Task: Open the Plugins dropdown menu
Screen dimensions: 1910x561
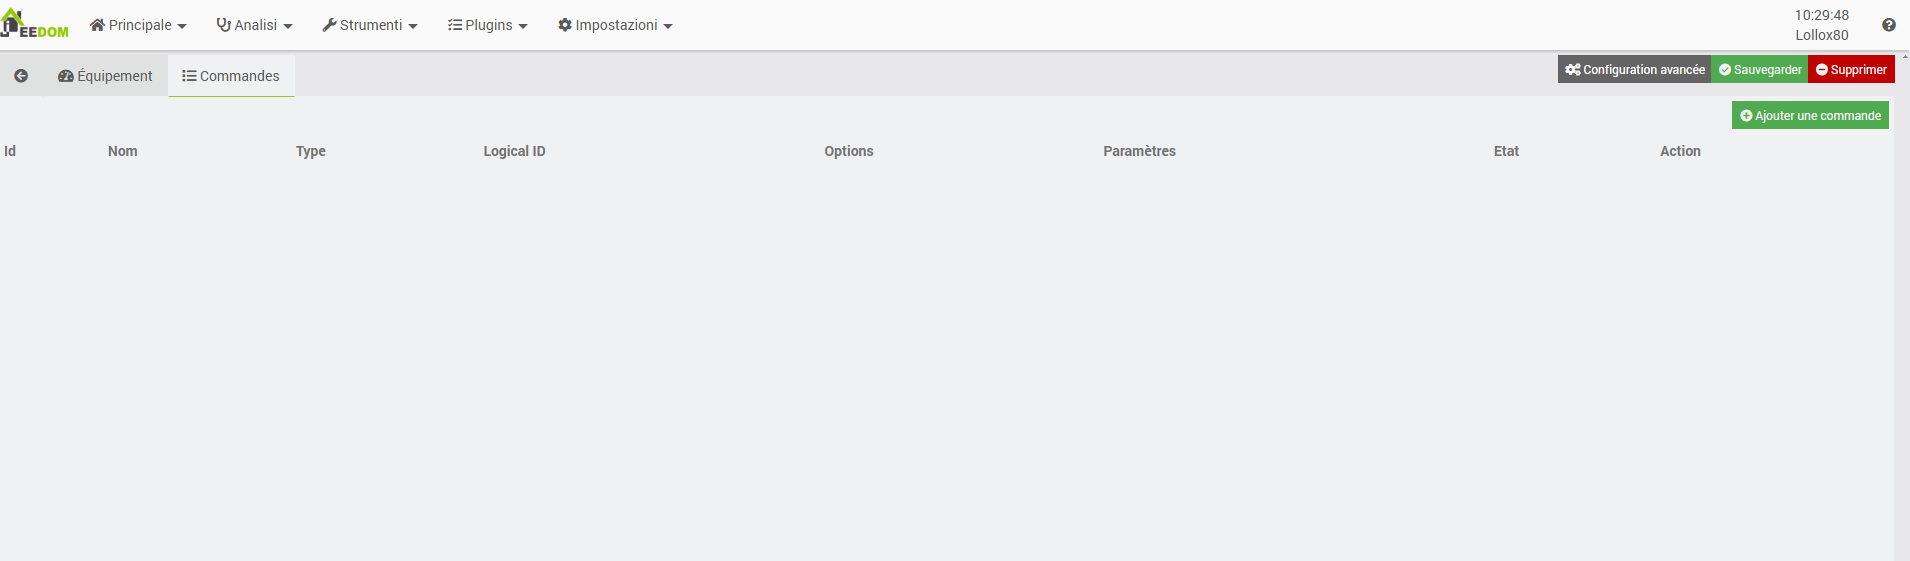Action: (x=487, y=25)
